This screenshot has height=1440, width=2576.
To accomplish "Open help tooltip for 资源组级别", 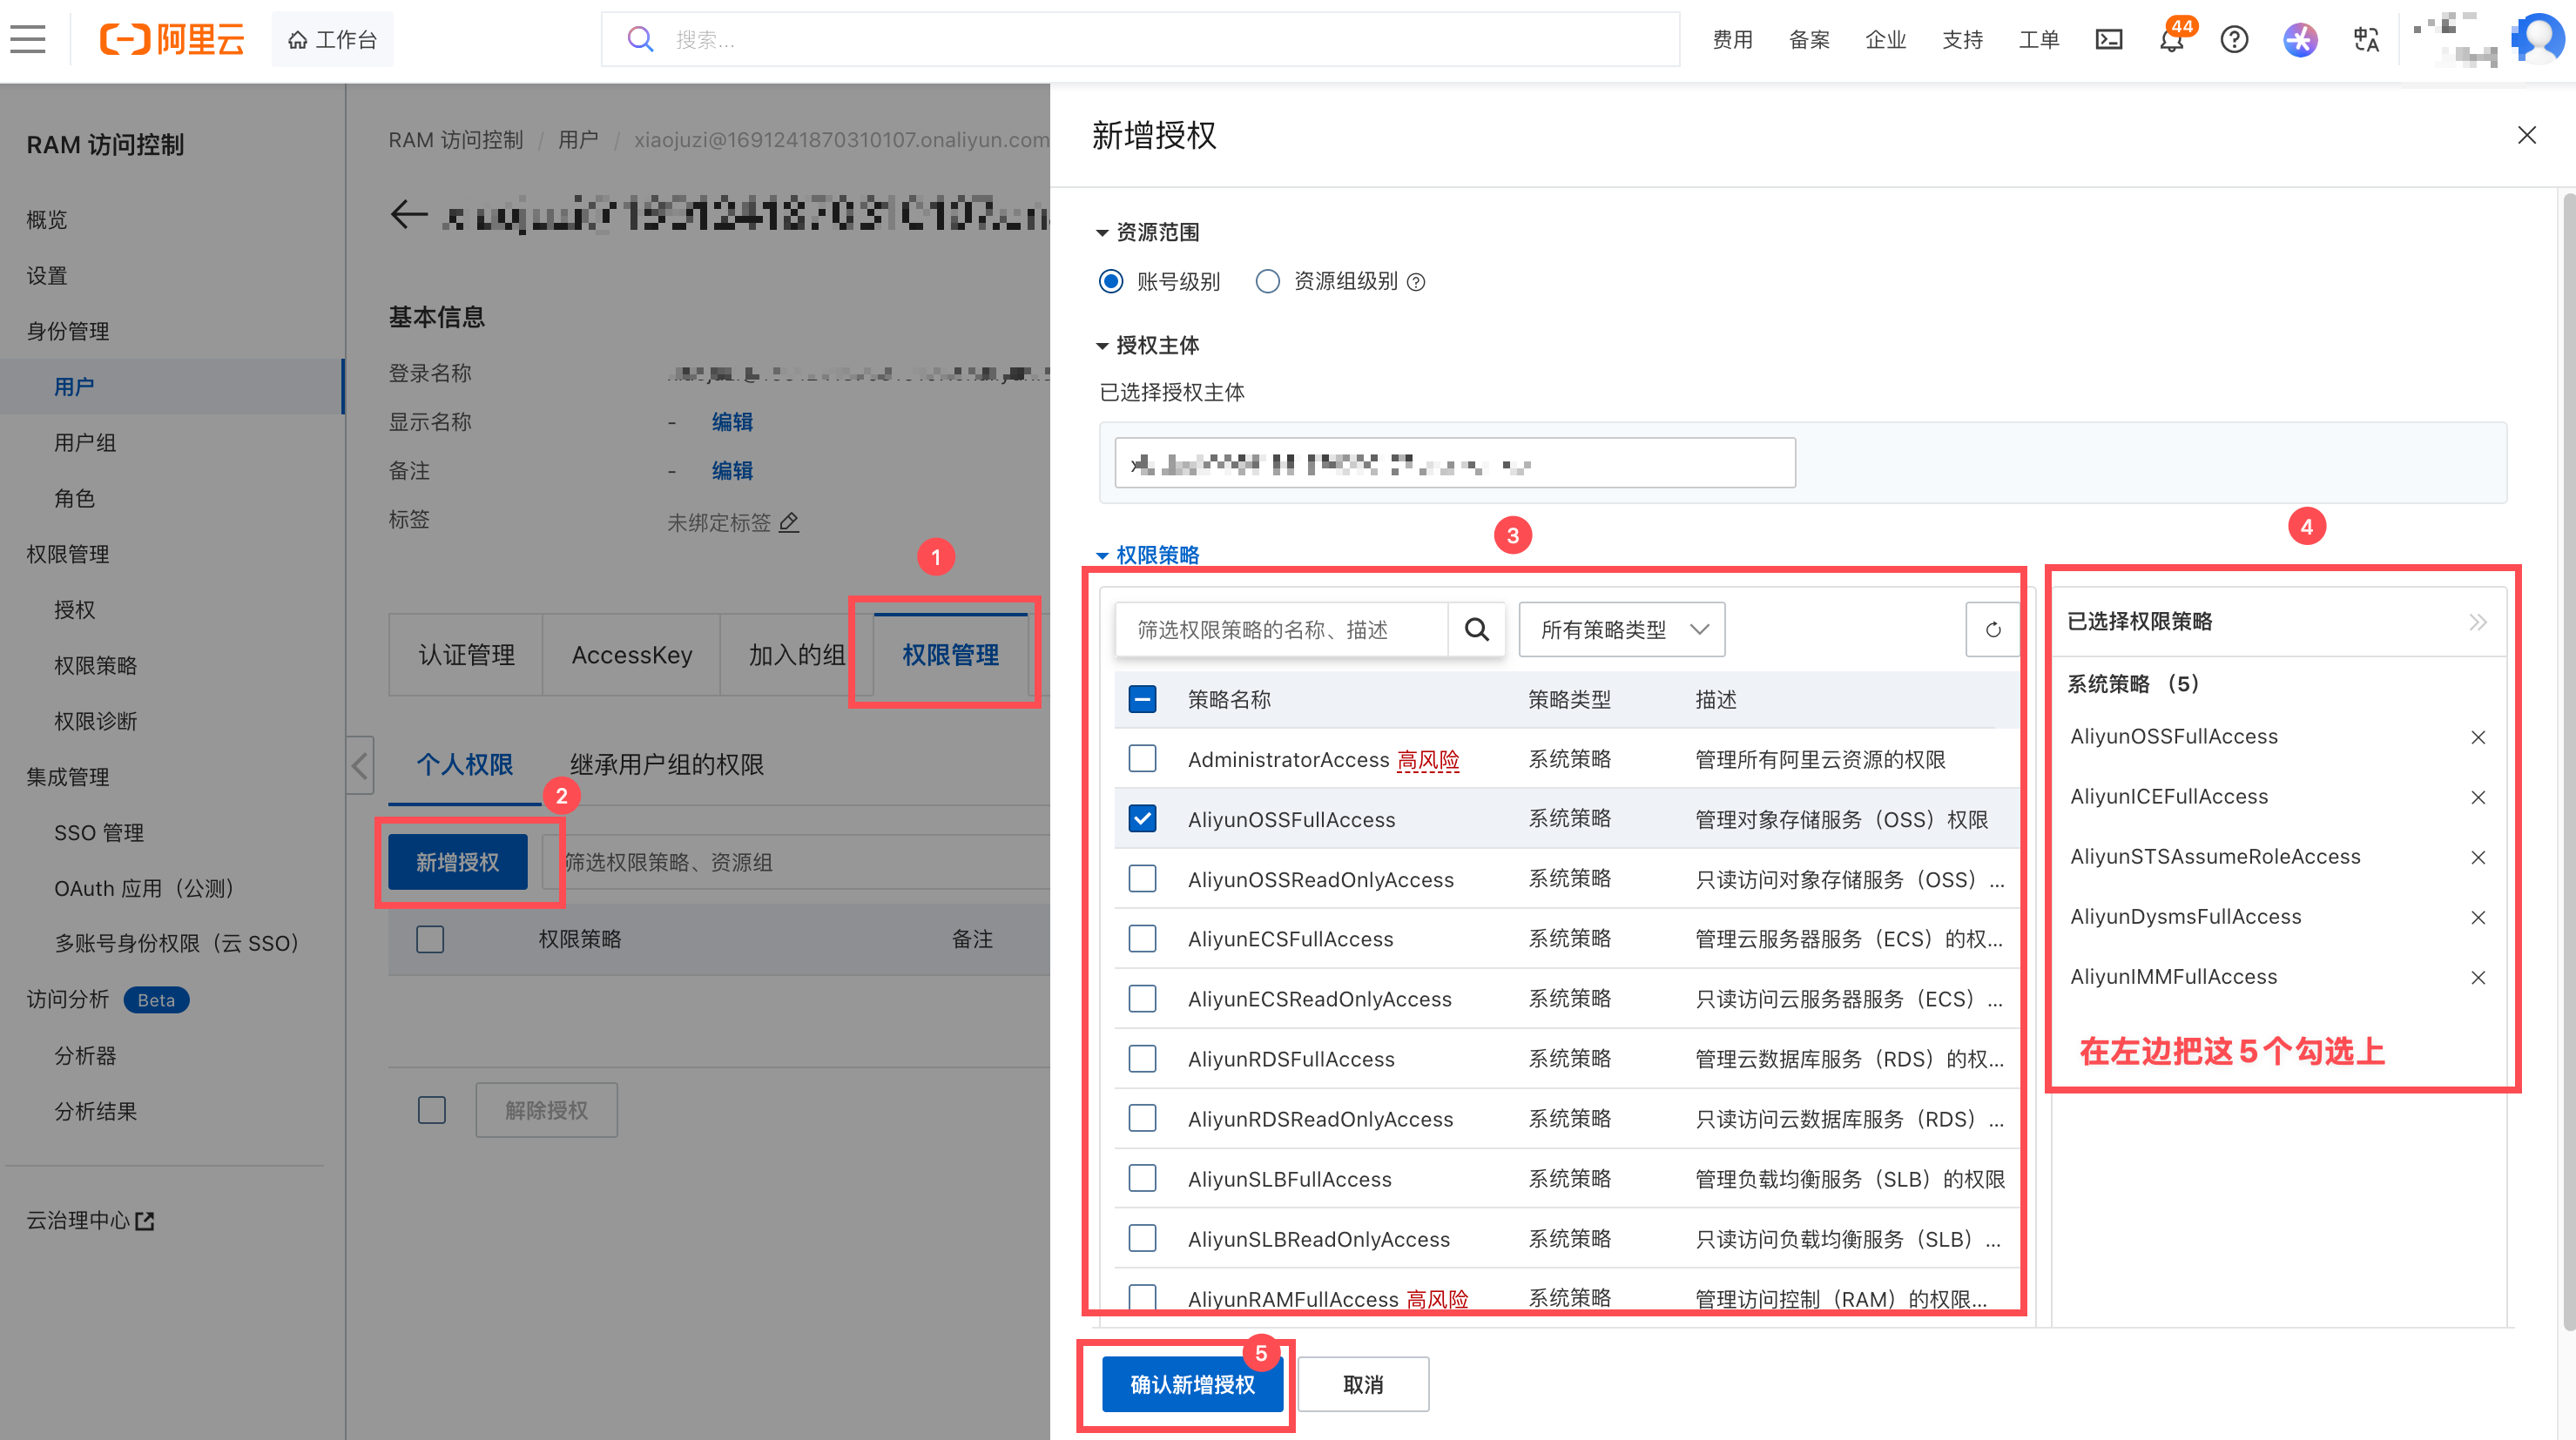I will tap(1416, 282).
